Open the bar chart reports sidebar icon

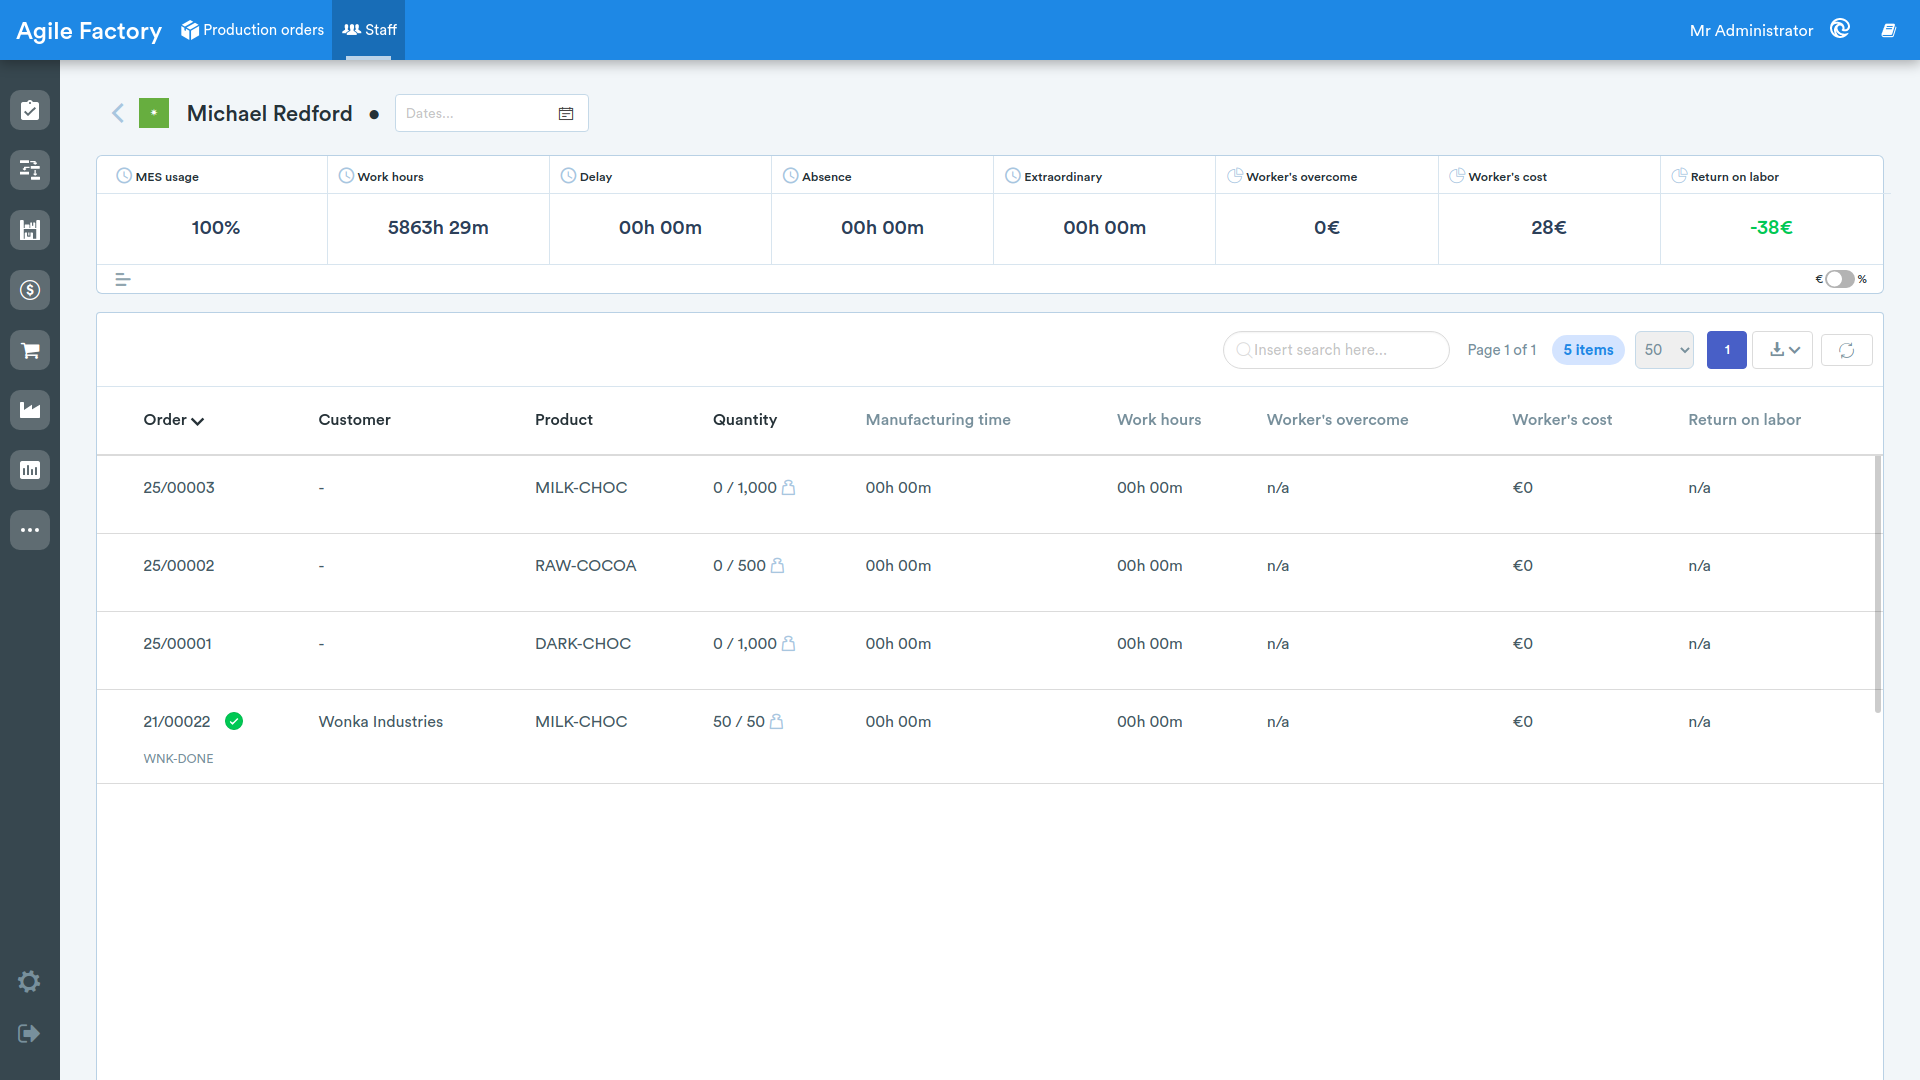click(x=30, y=470)
